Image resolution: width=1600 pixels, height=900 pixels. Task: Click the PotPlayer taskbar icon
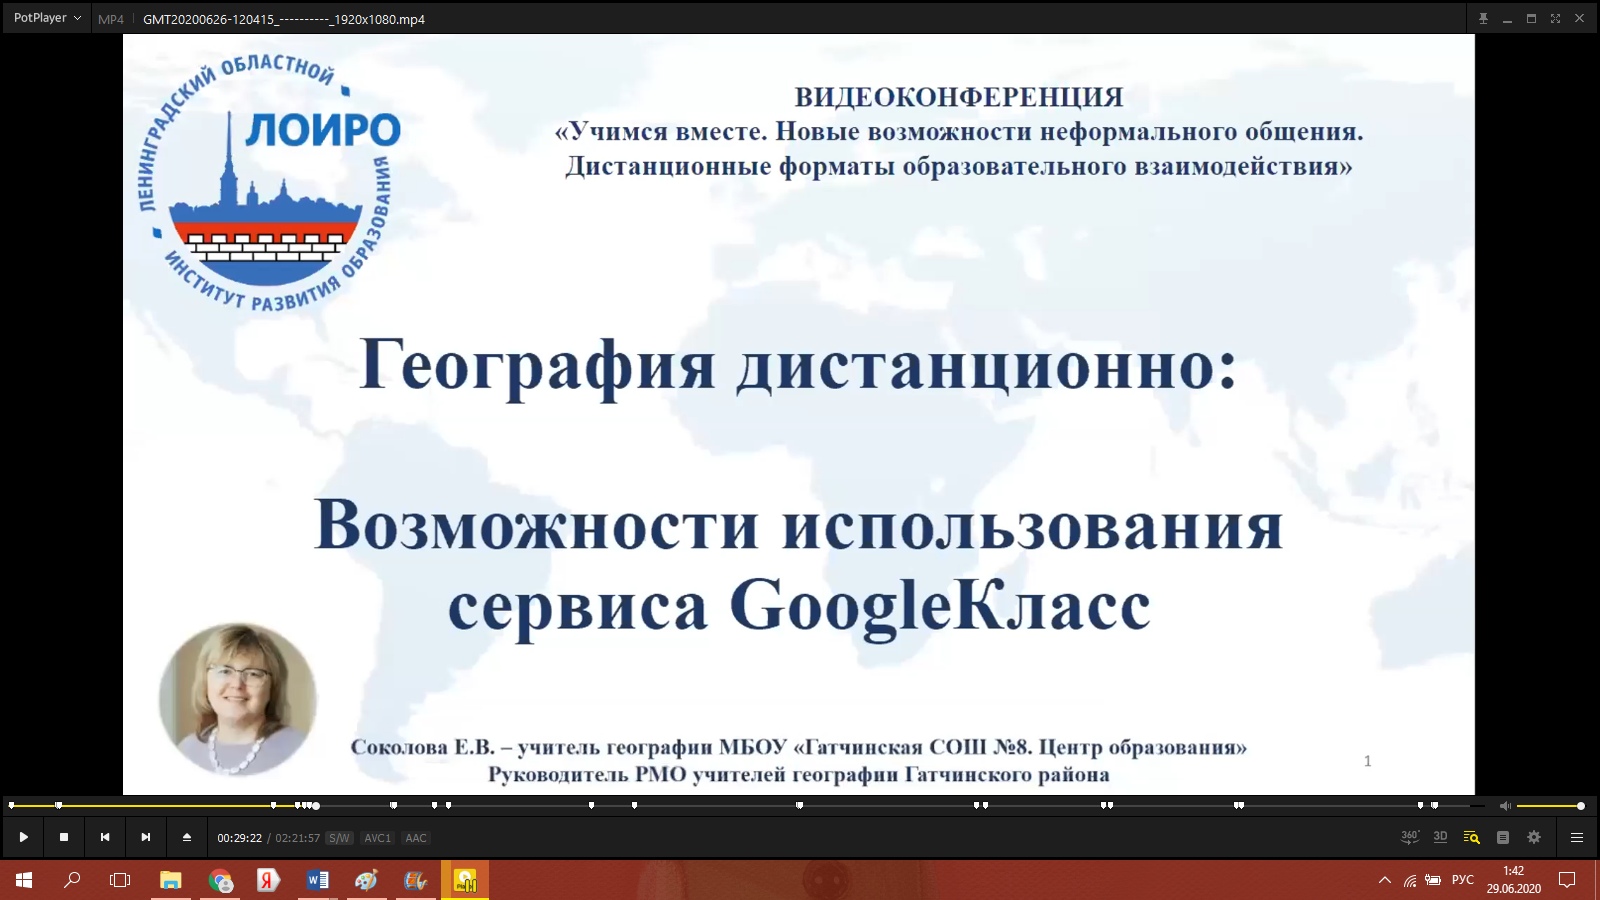tap(465, 880)
